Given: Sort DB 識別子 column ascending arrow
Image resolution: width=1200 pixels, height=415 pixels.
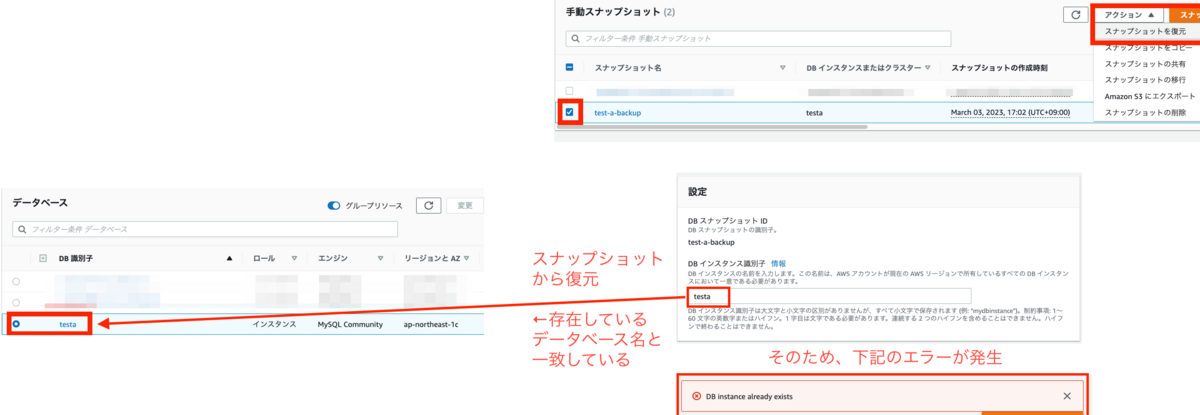Looking at the screenshot, I should pos(230,258).
